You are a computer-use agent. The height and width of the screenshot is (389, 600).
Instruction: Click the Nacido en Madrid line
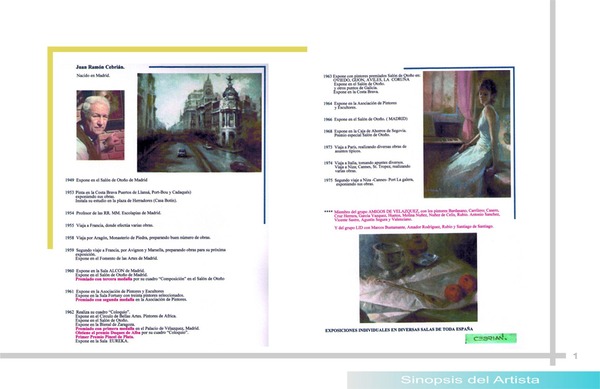(x=93, y=76)
